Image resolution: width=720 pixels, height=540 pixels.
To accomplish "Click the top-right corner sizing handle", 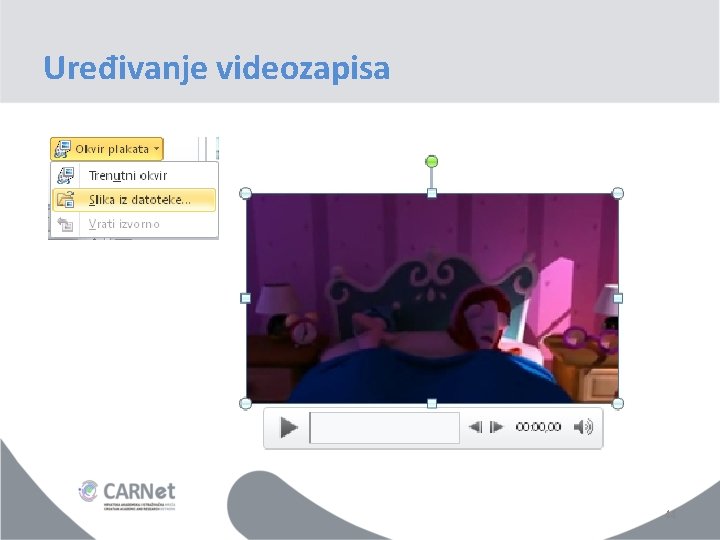I will coord(618,193).
